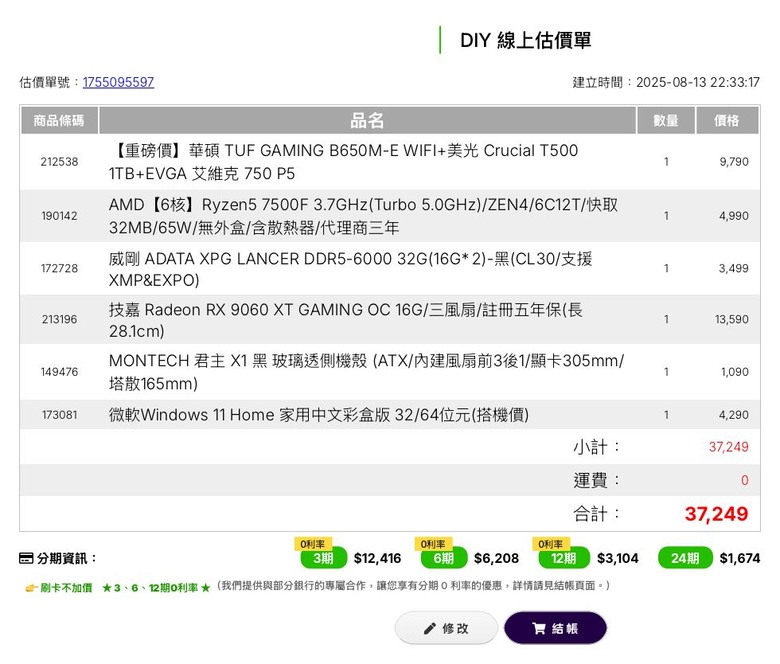780x664 pixels.
Task: Click the Windows 11 Home item name
Action: click(318, 415)
